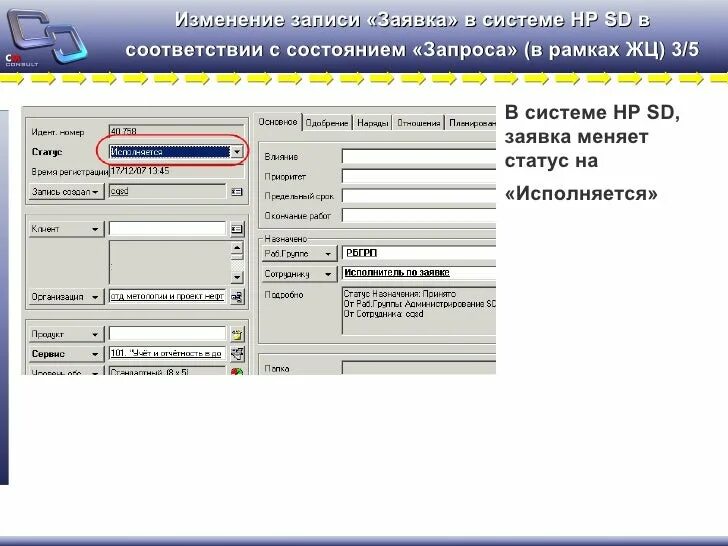Viewport: 728px width, 546px height.
Task: Open the Раб.Группе dropdown button
Action: pyautogui.click(x=299, y=254)
